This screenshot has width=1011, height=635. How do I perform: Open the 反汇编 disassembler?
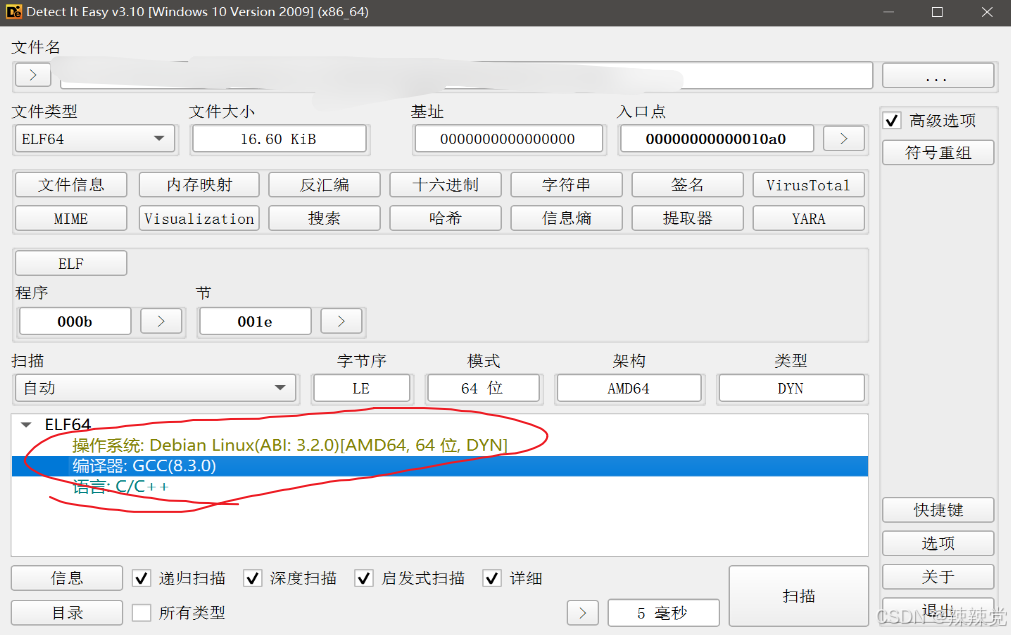324,185
